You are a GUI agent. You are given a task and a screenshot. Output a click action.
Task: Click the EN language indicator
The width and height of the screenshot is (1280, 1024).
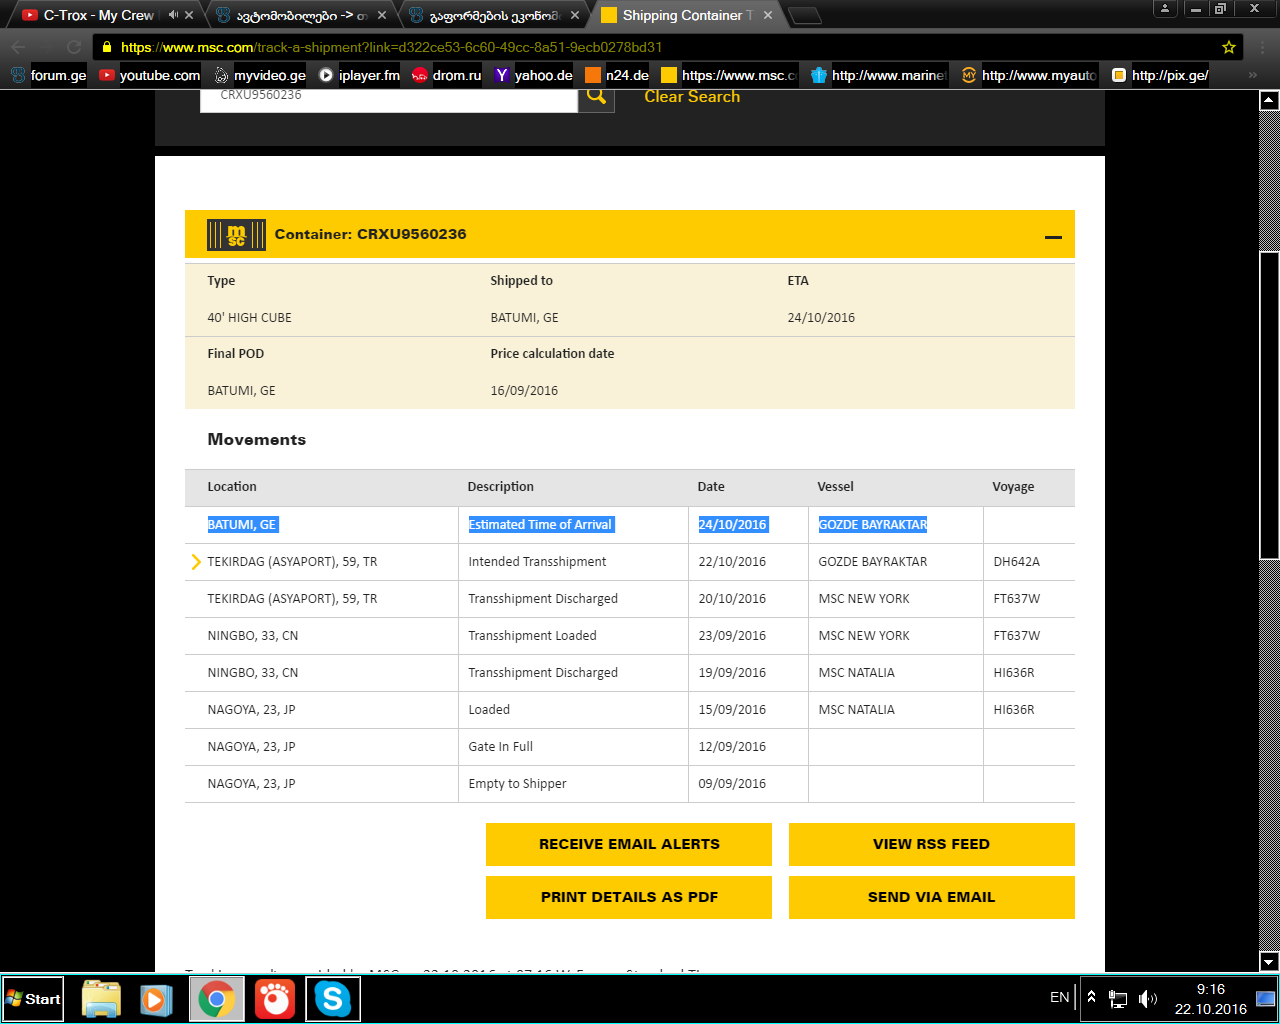point(1060,998)
